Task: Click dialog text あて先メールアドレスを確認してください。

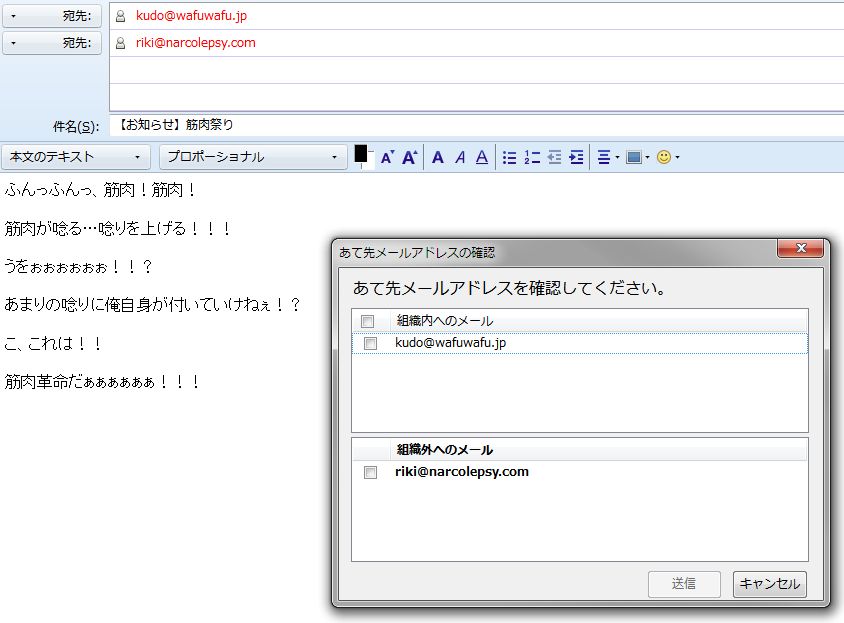Action: click(x=509, y=288)
